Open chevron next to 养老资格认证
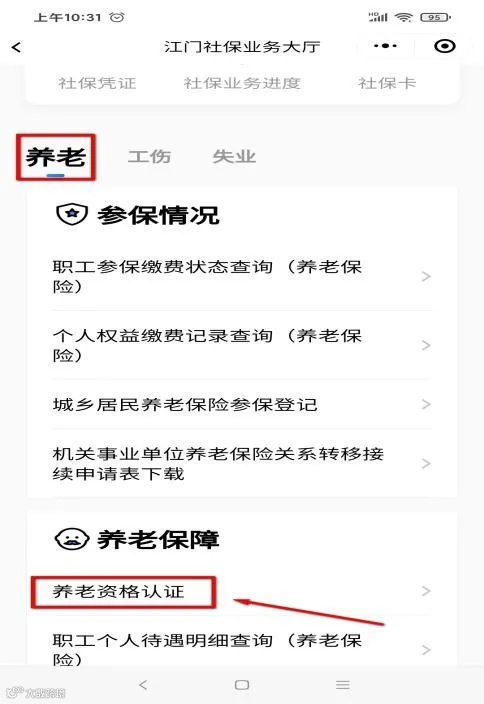This screenshot has width=484, height=704. [426, 591]
